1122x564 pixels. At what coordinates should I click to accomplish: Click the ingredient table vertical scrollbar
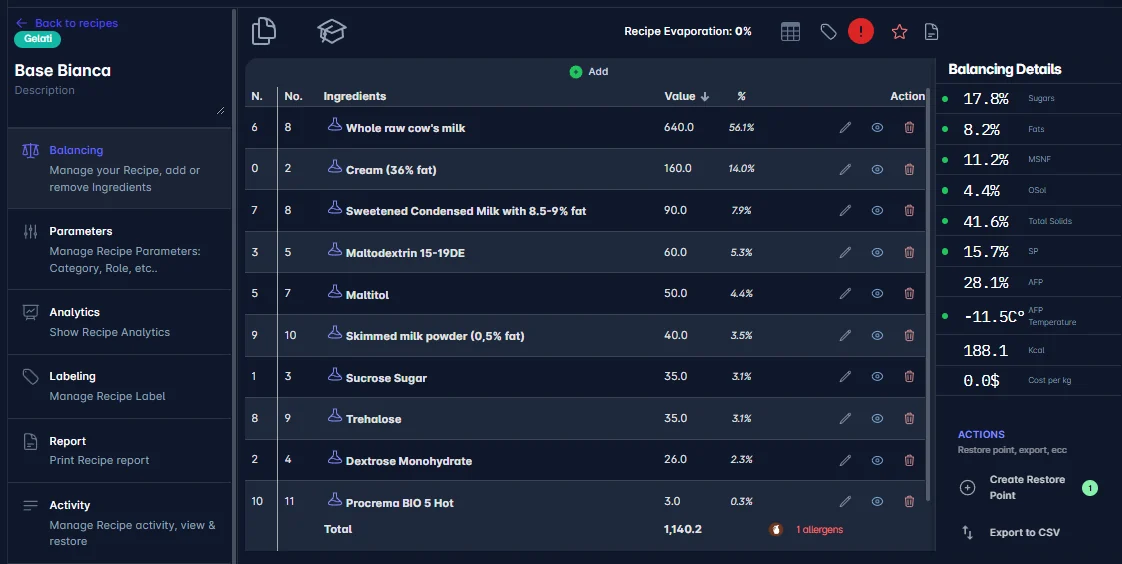pos(928,293)
